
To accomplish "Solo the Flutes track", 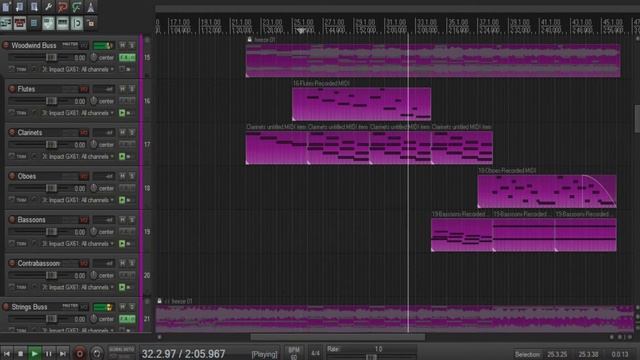I will (x=132, y=89).
